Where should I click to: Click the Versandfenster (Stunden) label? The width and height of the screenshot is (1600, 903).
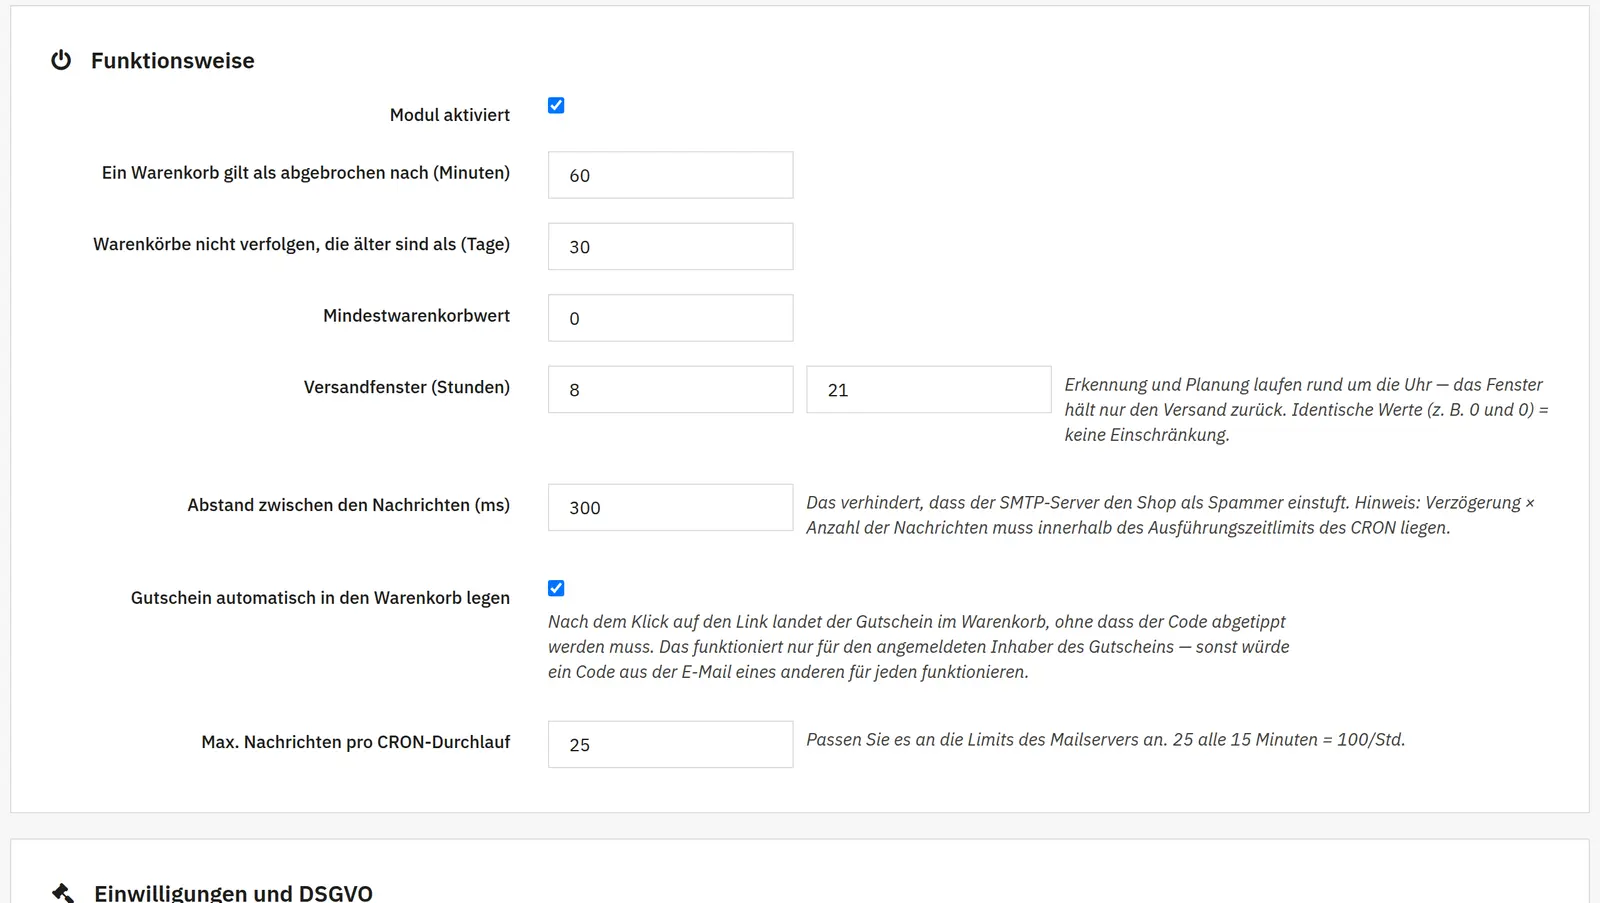[x=407, y=387]
